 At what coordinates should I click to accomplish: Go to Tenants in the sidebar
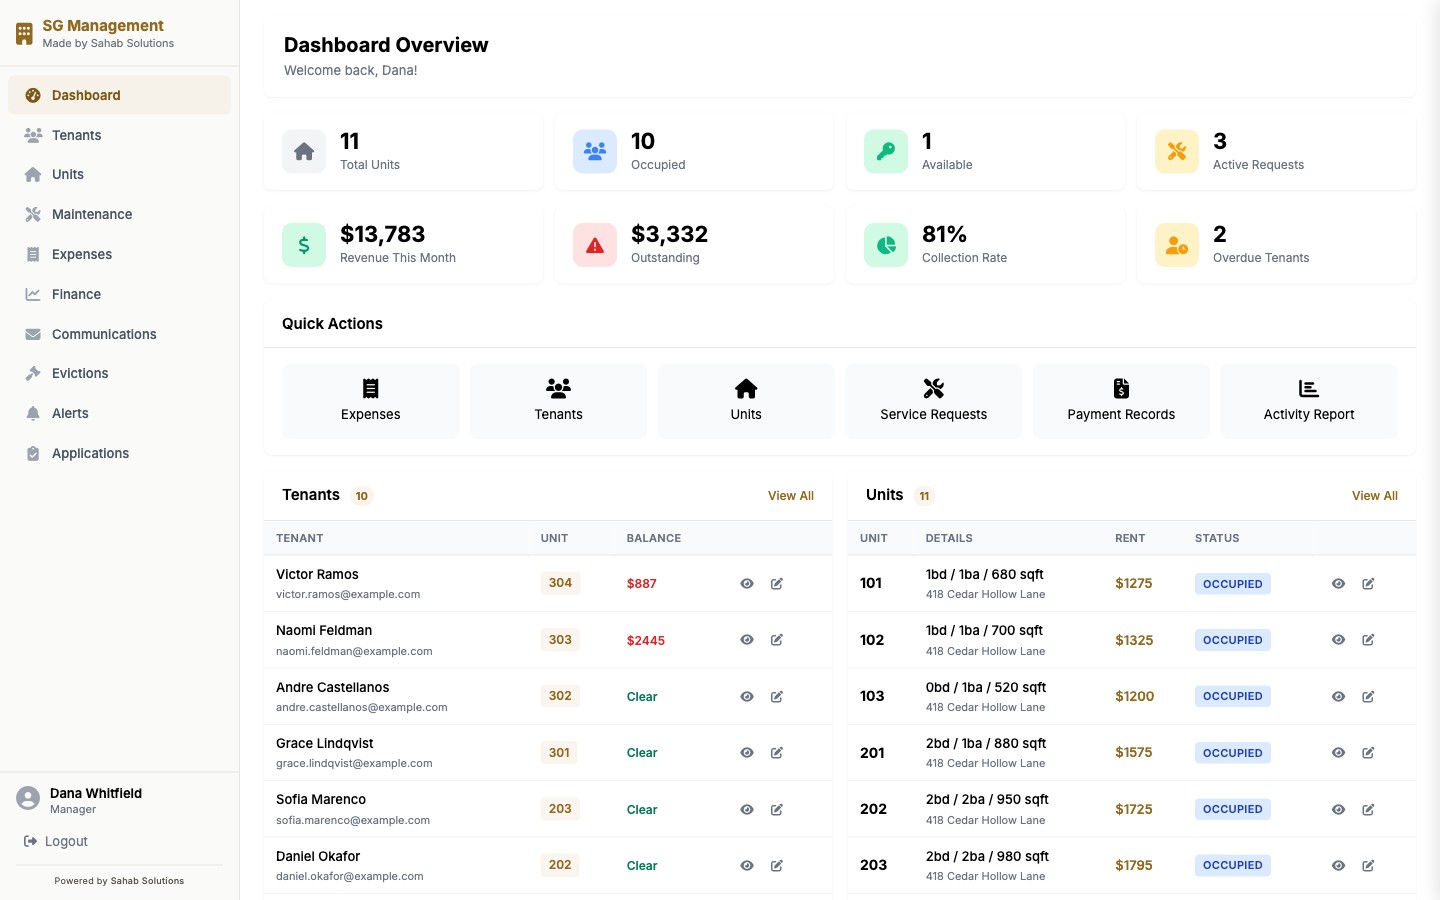pos(119,135)
